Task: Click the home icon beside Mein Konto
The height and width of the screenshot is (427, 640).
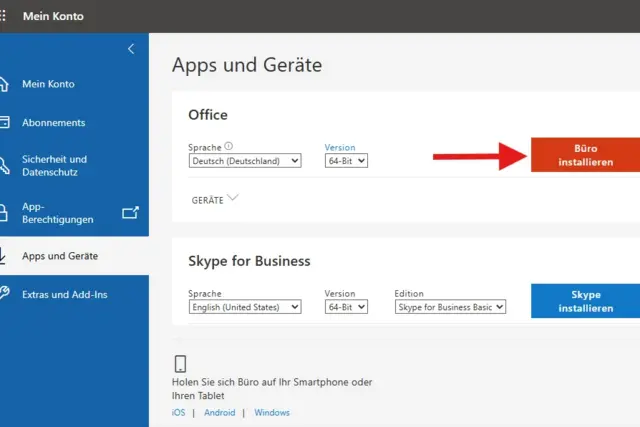Action: click(x=3, y=84)
